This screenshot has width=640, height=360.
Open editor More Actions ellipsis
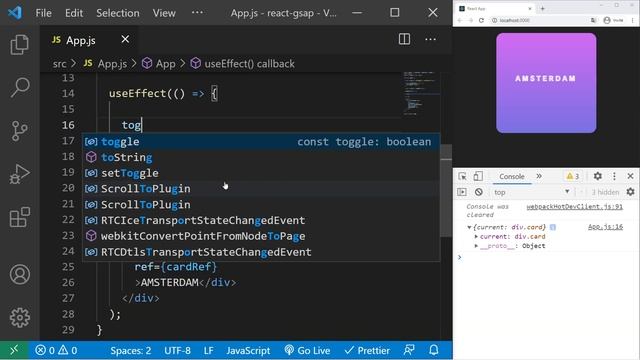[430, 39]
